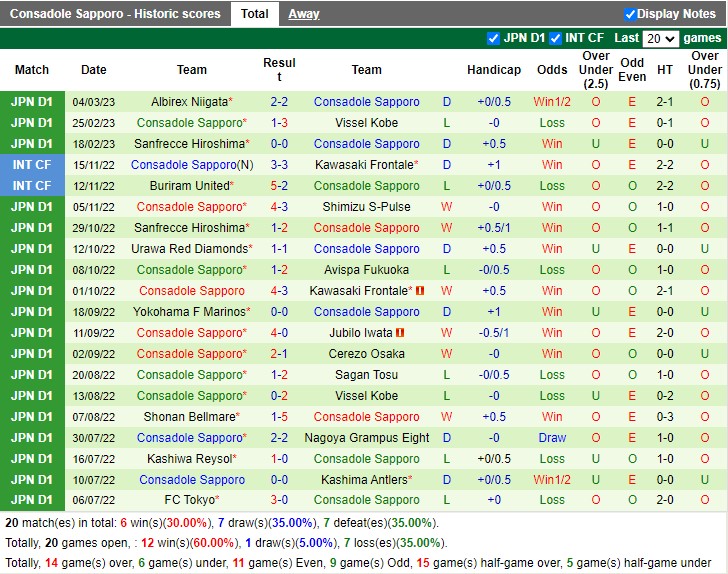The height and width of the screenshot is (574, 728).
Task: Open FC Tokyo team link
Action: point(189,500)
